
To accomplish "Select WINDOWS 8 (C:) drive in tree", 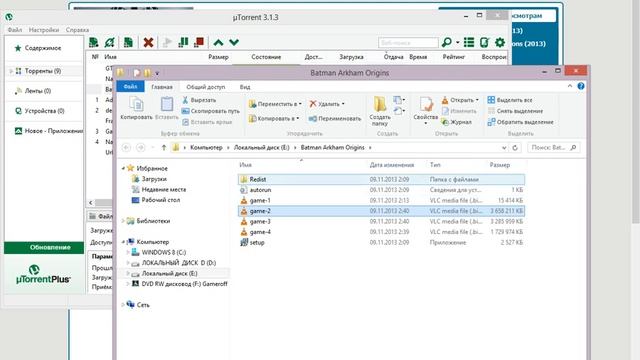I will point(163,252).
